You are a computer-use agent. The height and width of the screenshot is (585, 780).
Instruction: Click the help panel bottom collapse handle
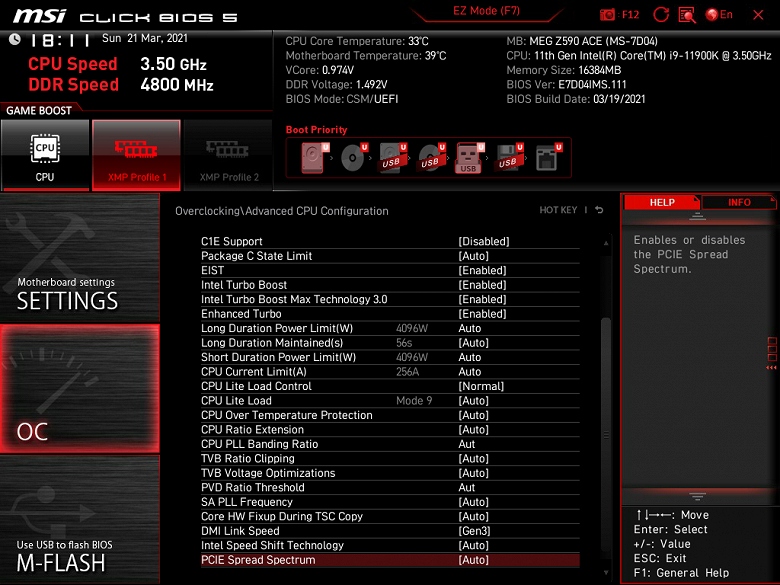[x=697, y=496]
